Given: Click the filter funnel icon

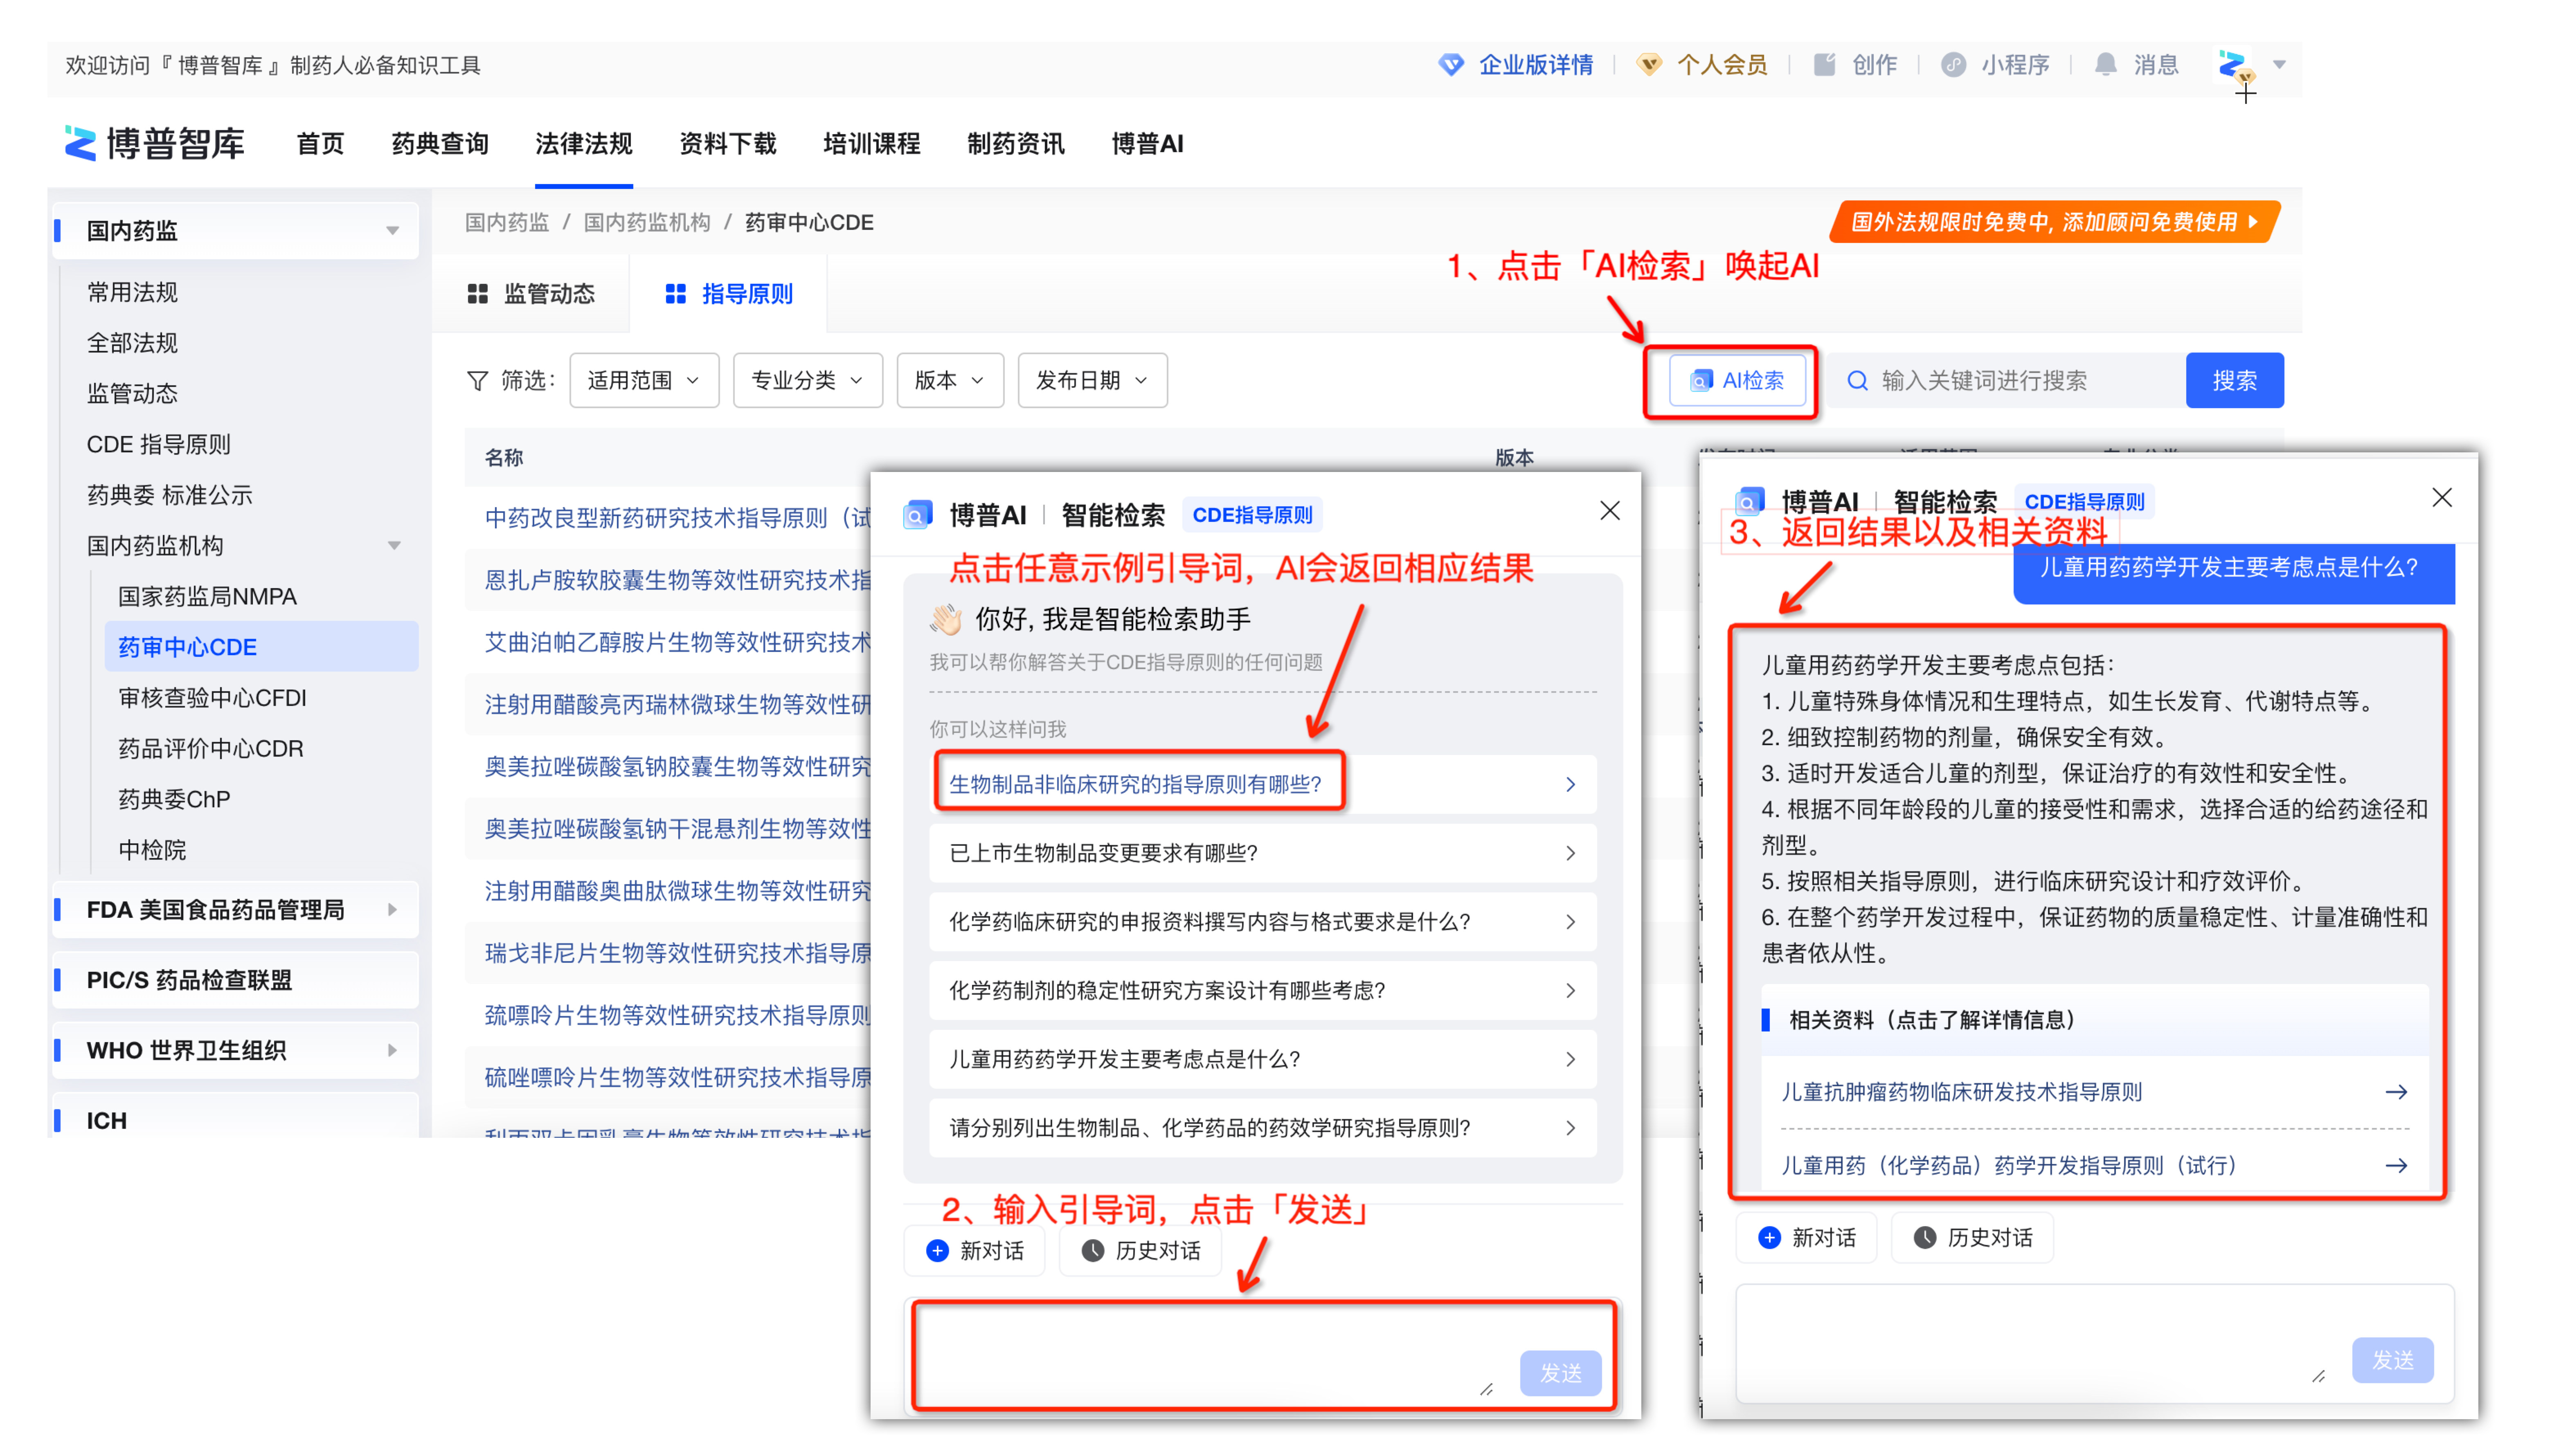Looking at the screenshot, I should coord(478,381).
